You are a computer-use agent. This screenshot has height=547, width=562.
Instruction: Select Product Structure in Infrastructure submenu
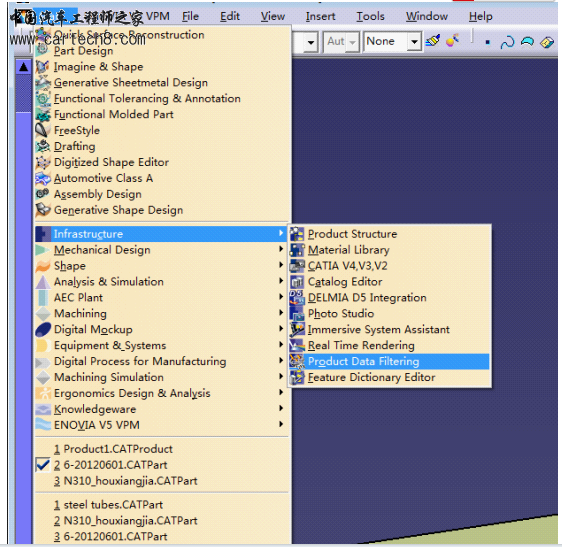(389, 234)
